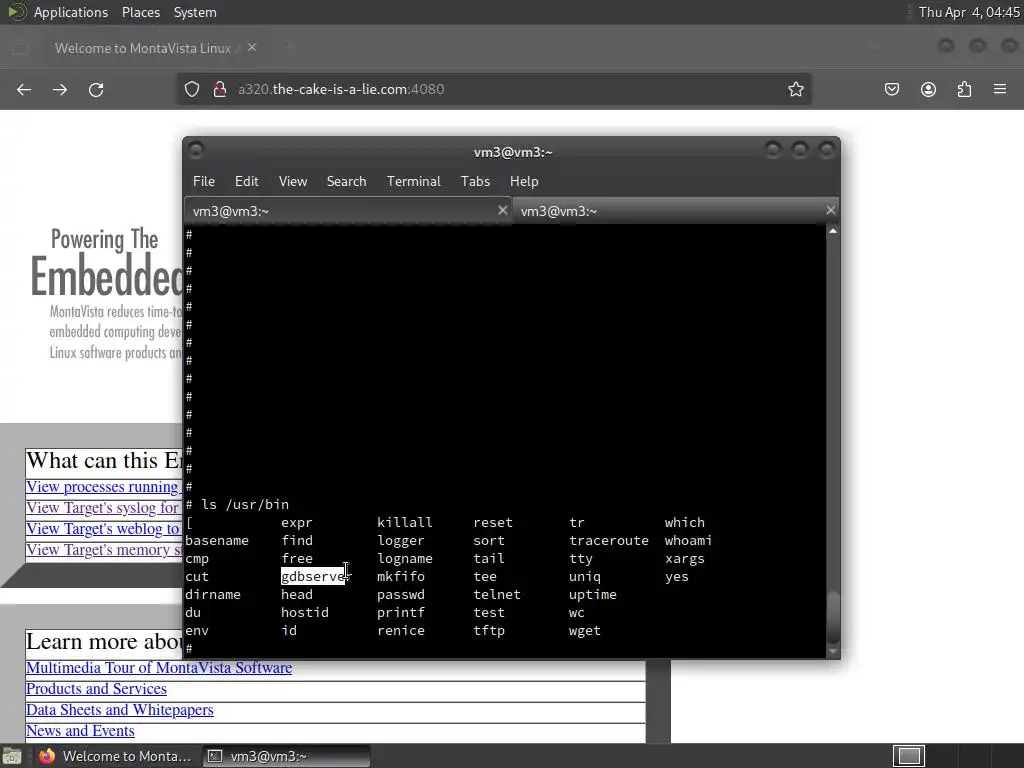Switch to the second vm3@vm3:~ terminal tab
Image resolution: width=1024 pixels, height=768 pixels.
pyautogui.click(x=675, y=211)
